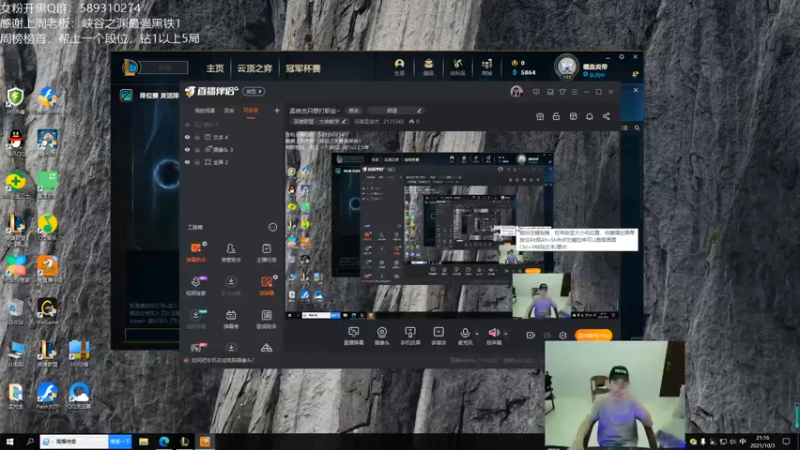Open File Explorer from the taskbar
The image size is (800, 450).
point(143,441)
